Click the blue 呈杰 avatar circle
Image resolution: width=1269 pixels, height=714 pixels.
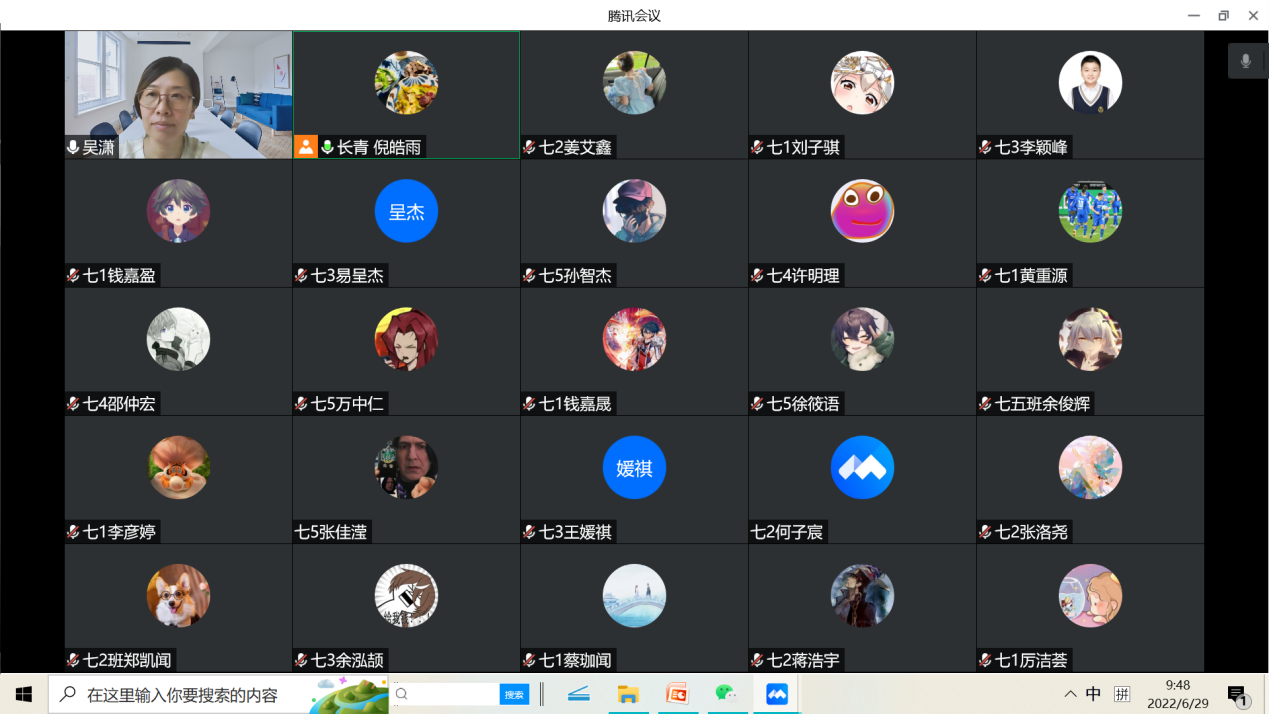click(x=406, y=211)
